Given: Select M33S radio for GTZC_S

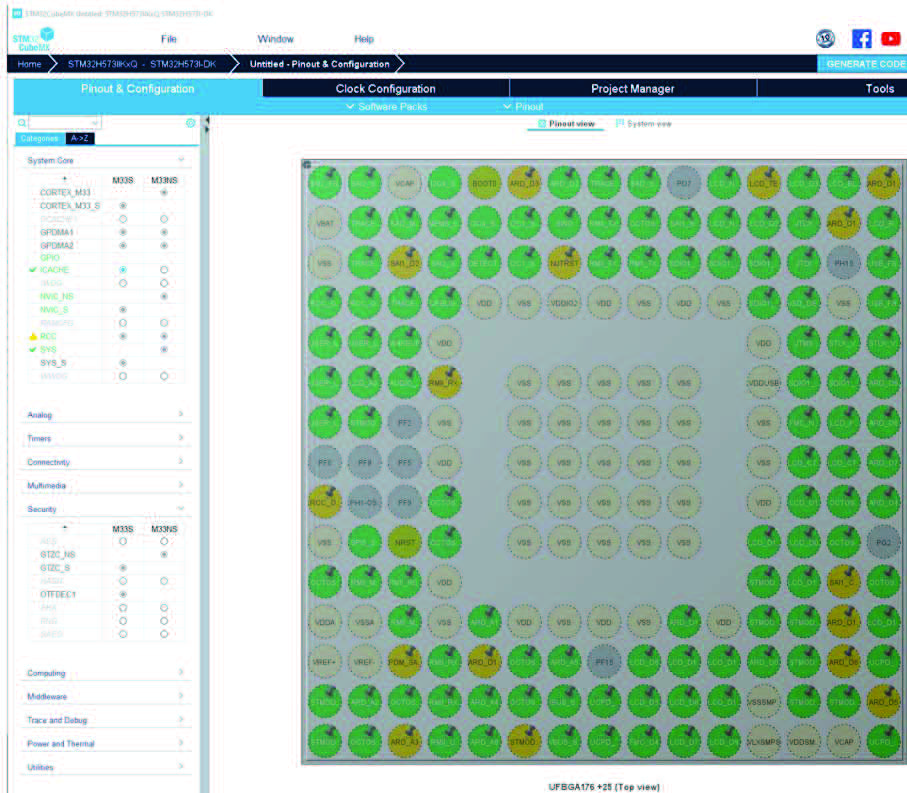Looking at the screenshot, I should click(123, 568).
